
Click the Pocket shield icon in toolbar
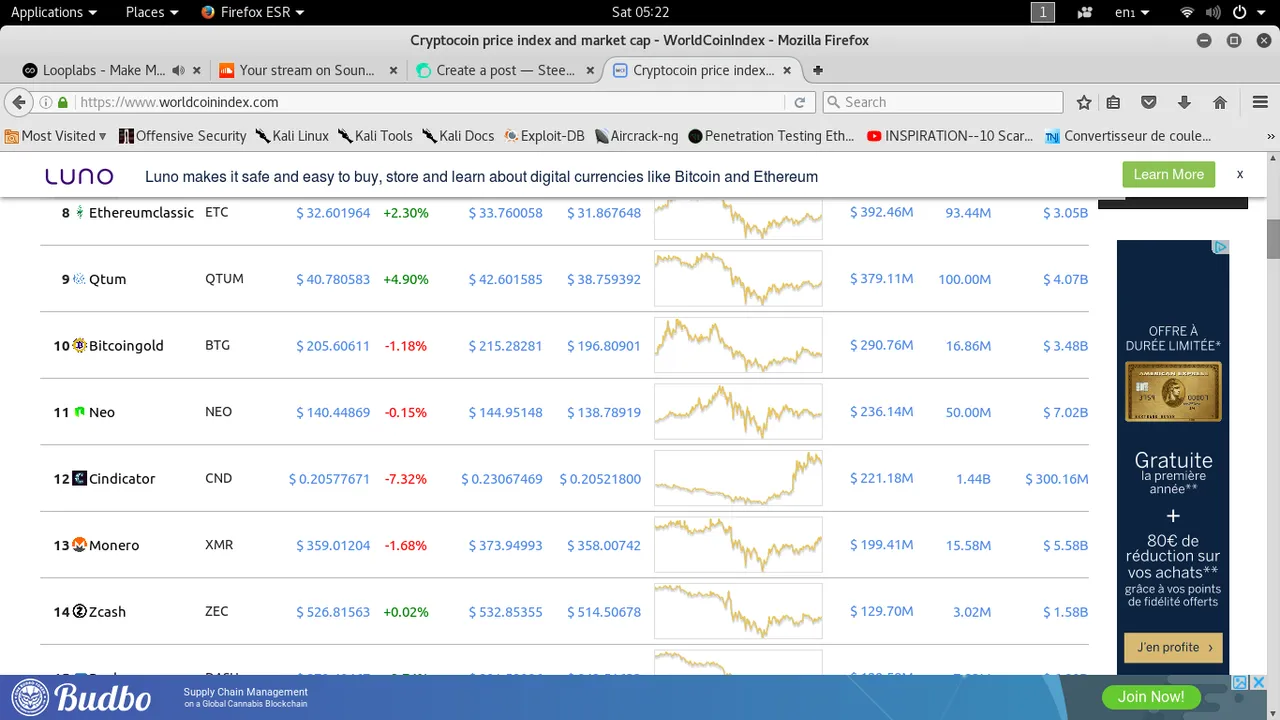pos(1149,102)
